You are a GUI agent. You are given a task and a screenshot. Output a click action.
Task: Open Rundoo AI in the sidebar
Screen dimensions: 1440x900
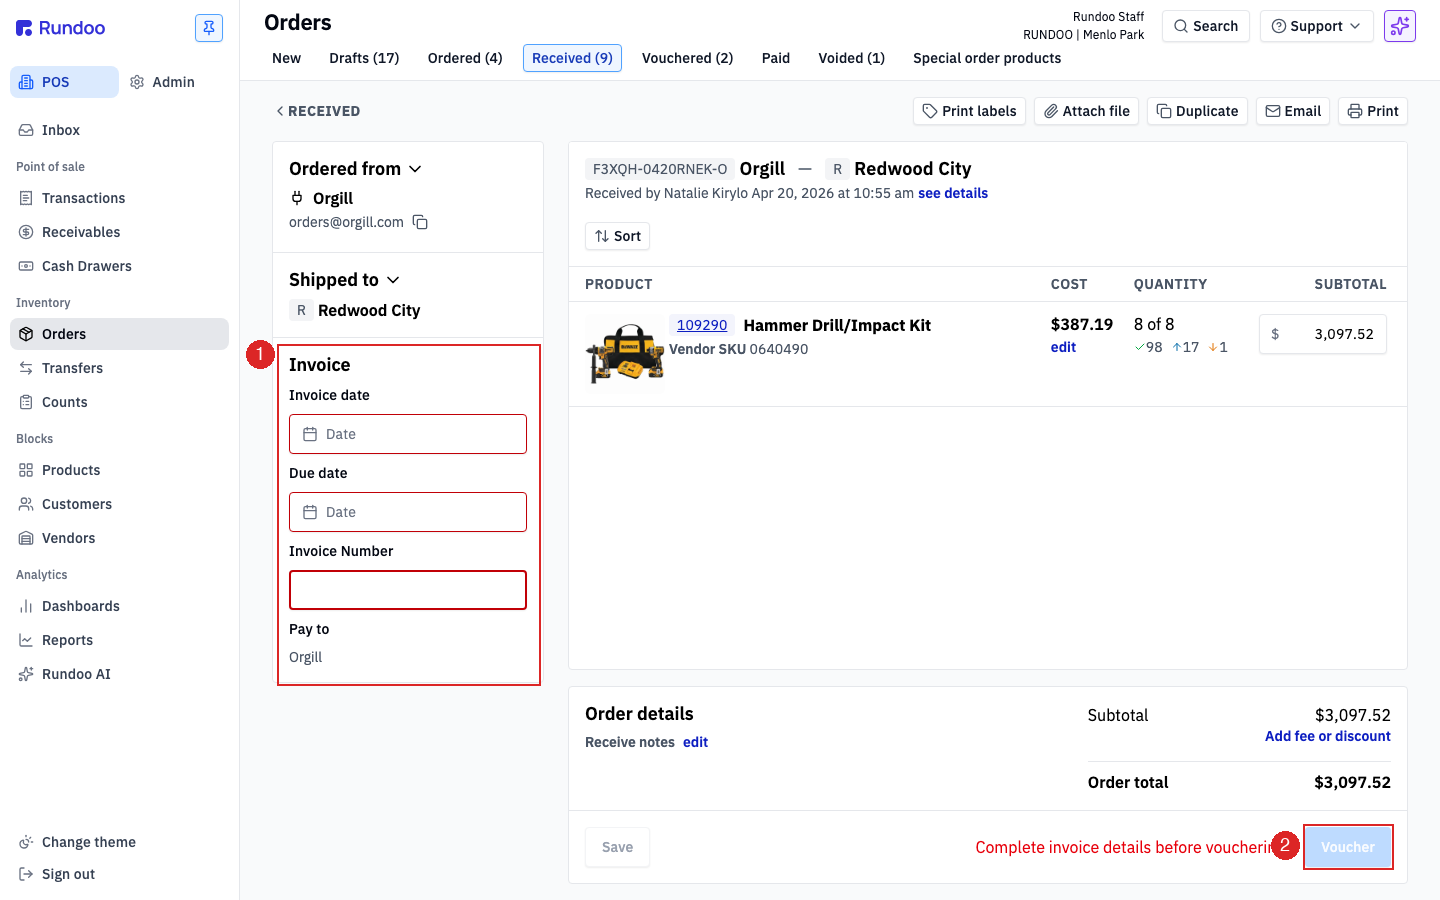[x=119, y=674]
